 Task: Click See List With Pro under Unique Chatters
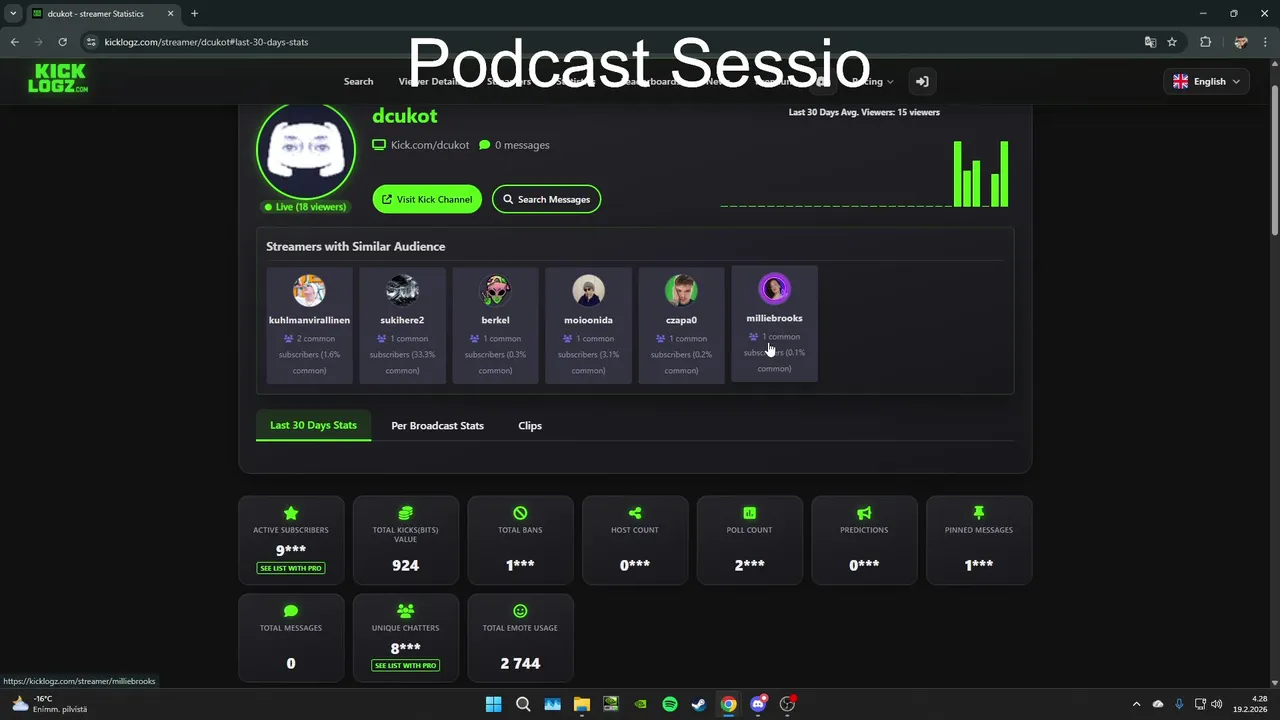tap(405, 665)
